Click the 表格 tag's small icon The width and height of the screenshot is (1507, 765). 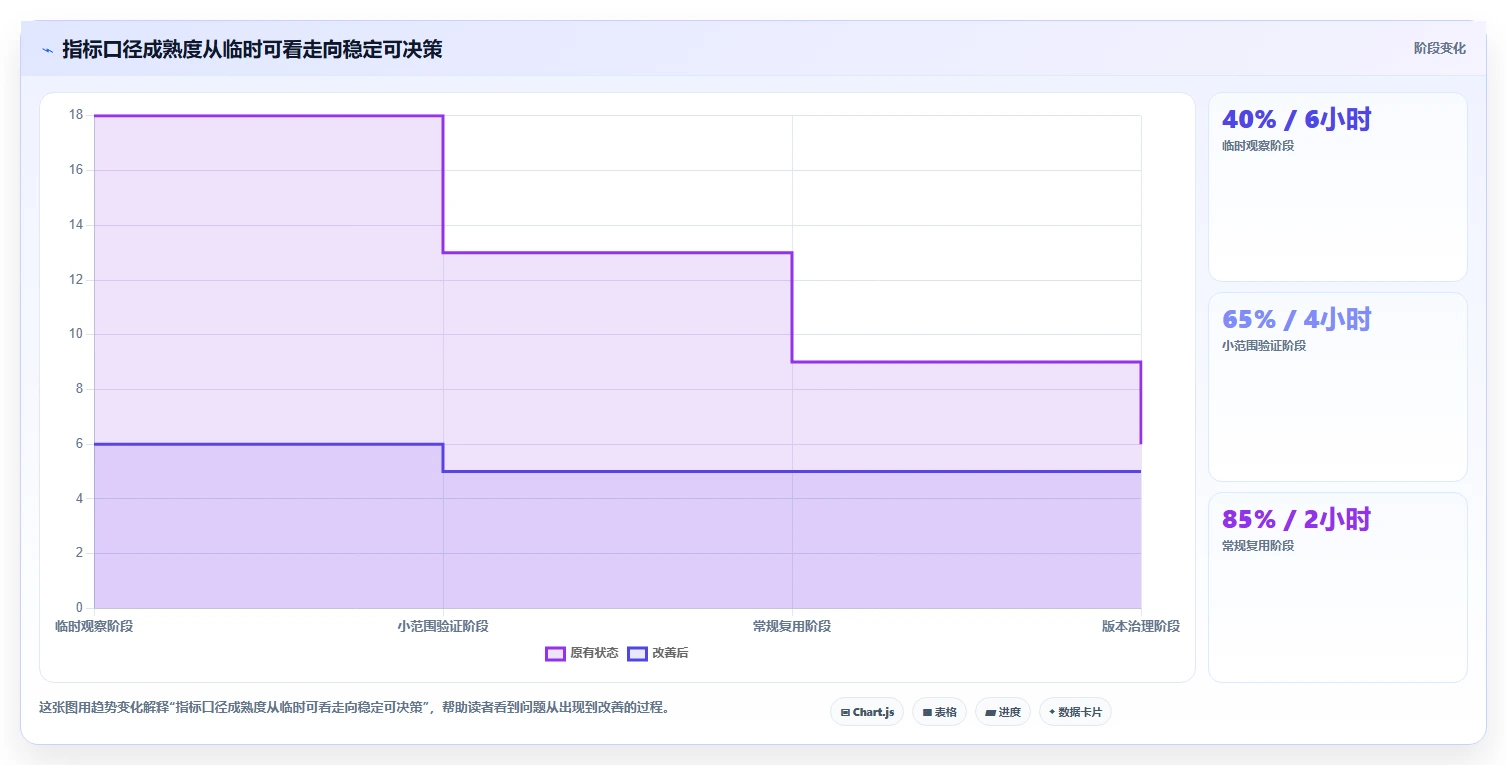coord(927,713)
